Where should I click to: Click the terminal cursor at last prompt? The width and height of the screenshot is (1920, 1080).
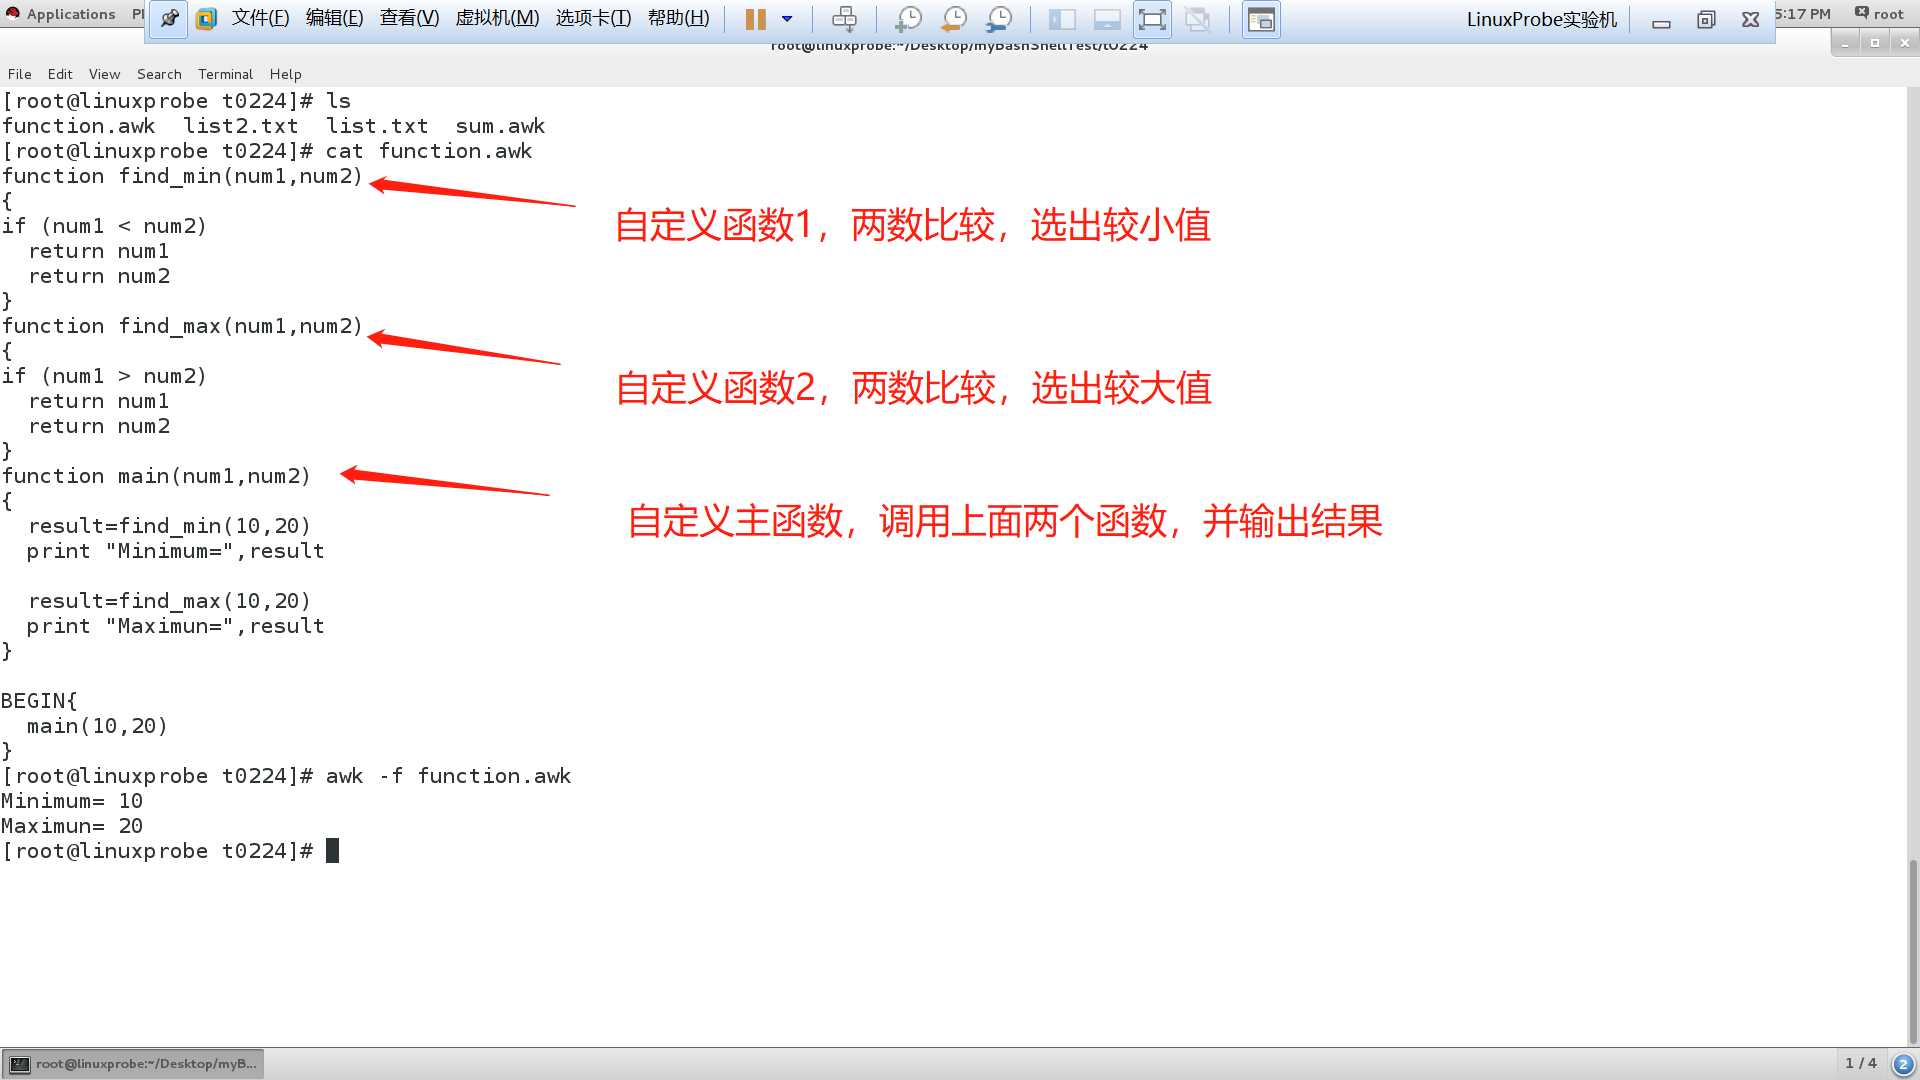pos(333,851)
